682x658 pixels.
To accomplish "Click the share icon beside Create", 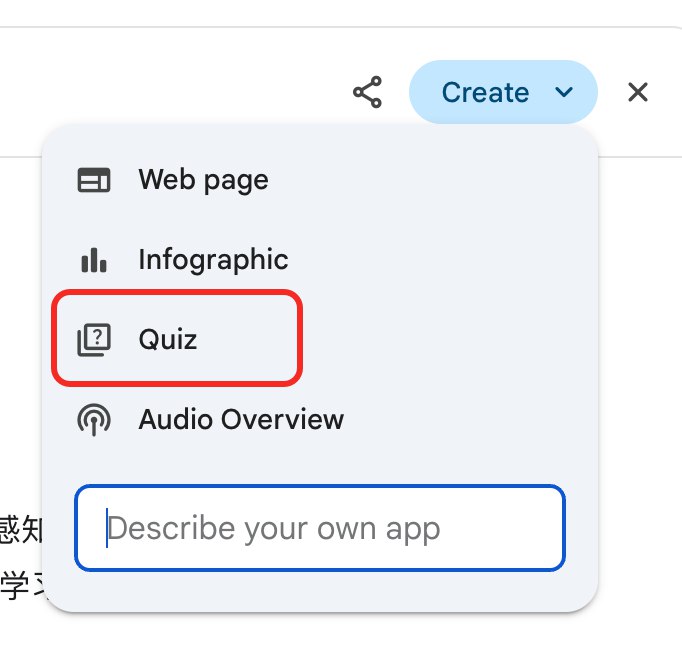I will tap(368, 93).
